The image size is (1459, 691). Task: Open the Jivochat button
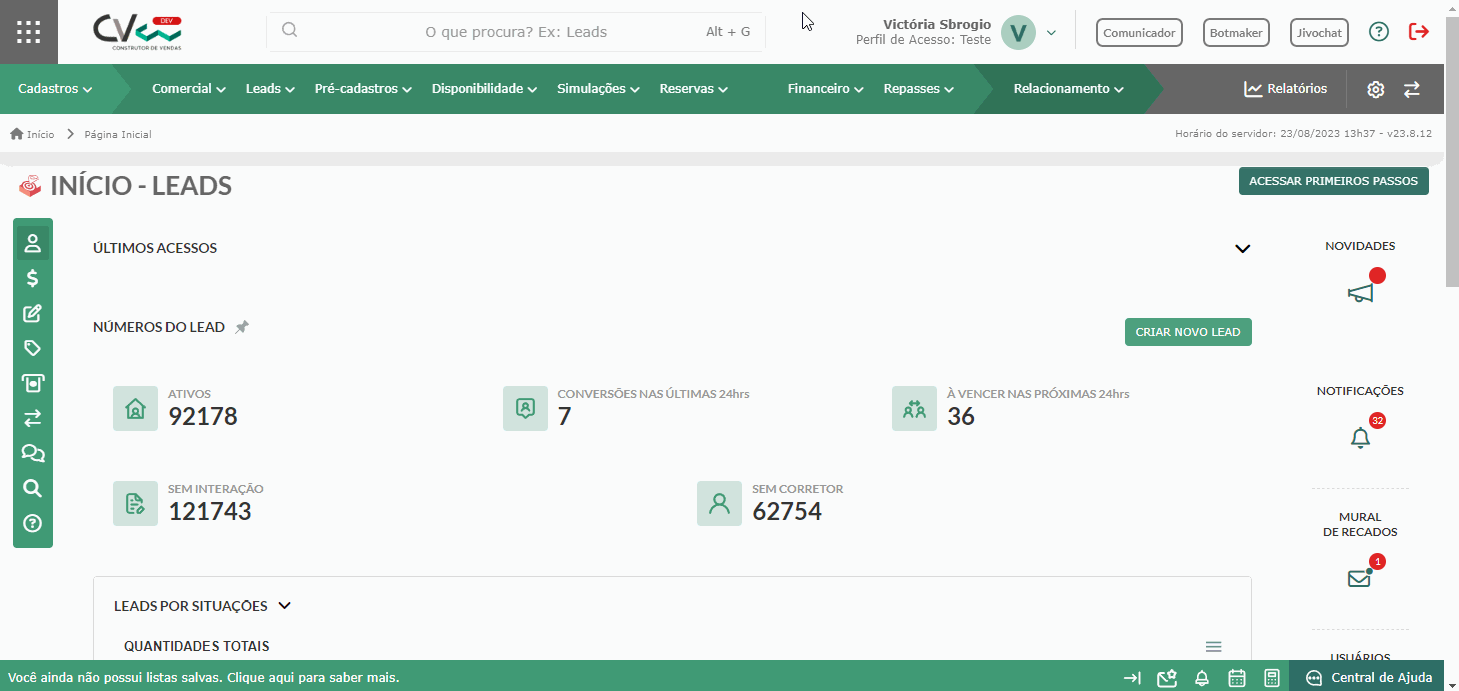pyautogui.click(x=1319, y=33)
